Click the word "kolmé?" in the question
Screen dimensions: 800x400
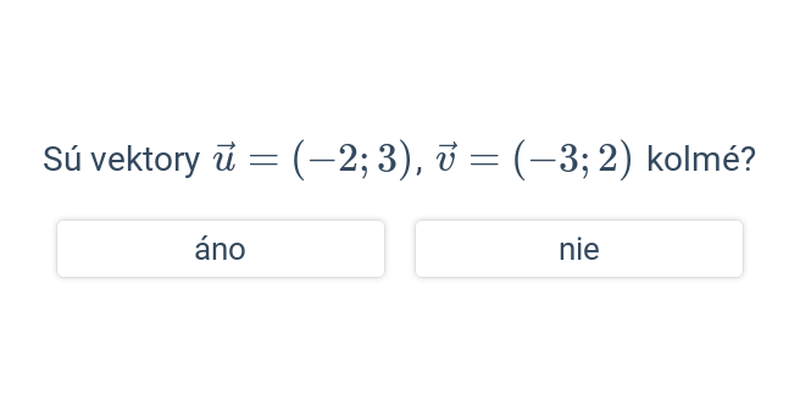pos(701,160)
